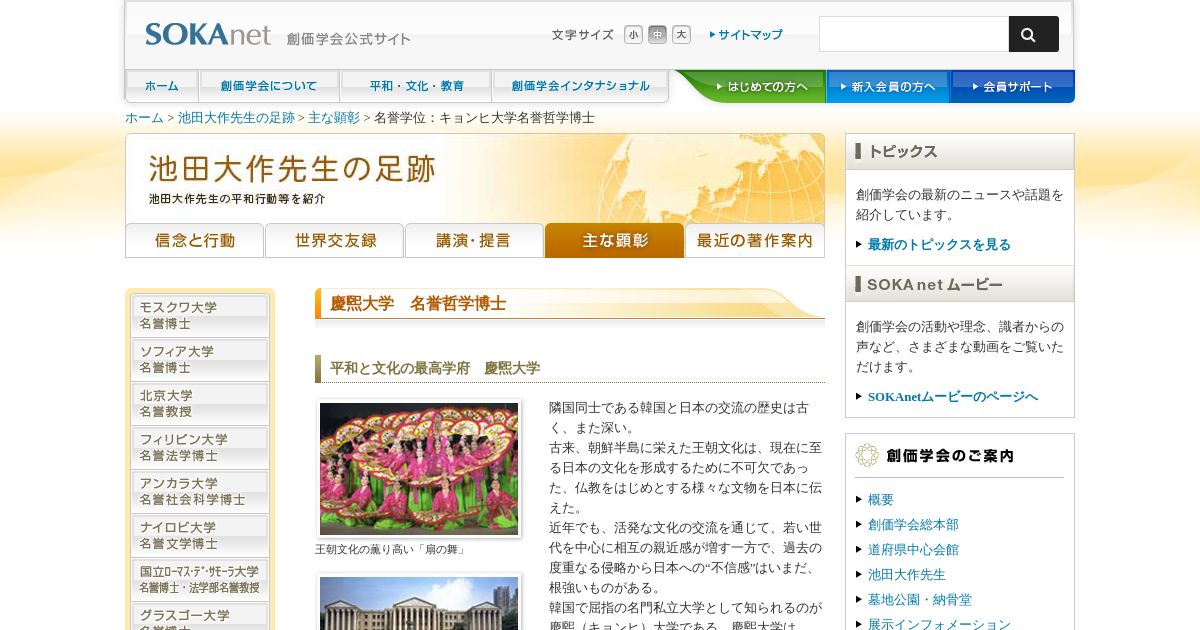Click the 平和と文化の最高学府 慶熙大学 subheading
Image resolution: width=1200 pixels, height=630 pixels.
point(435,368)
